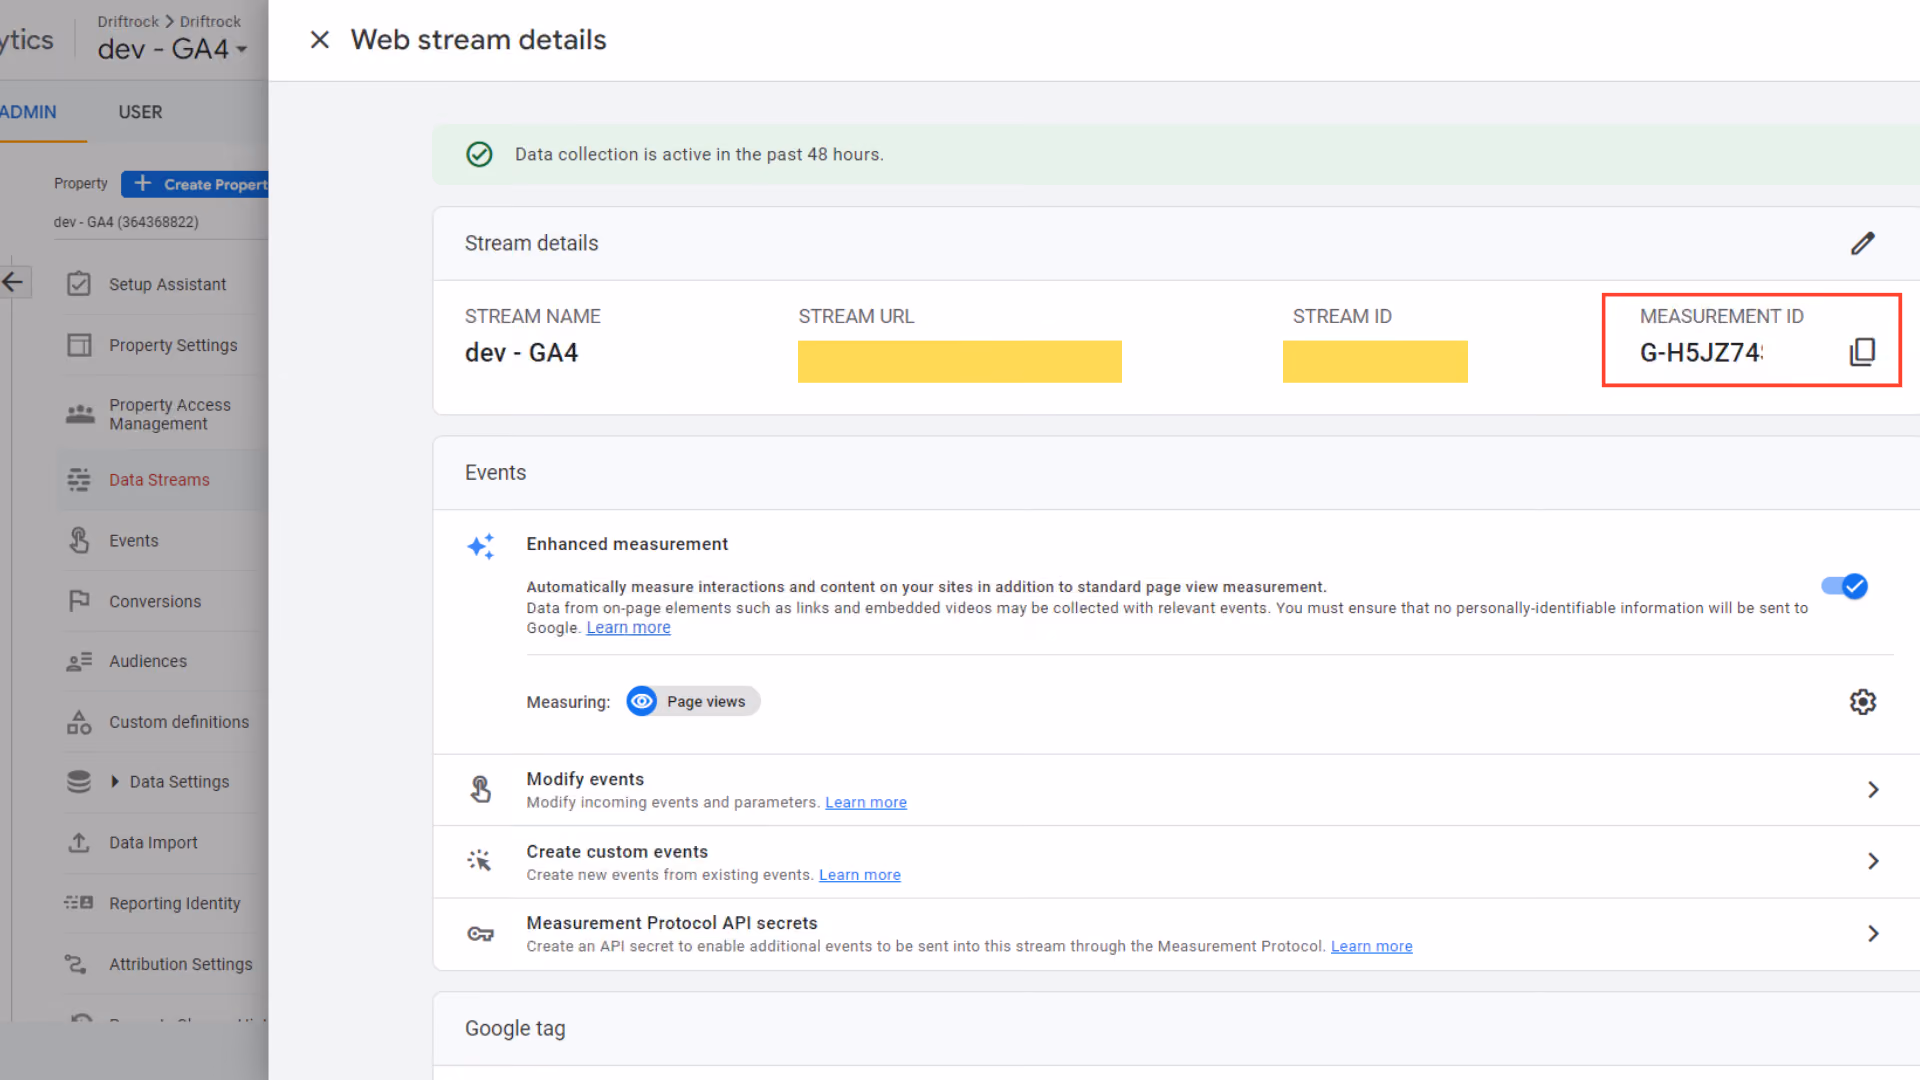This screenshot has width=1920, height=1080.
Task: Click the Audiences icon
Action: (x=79, y=661)
